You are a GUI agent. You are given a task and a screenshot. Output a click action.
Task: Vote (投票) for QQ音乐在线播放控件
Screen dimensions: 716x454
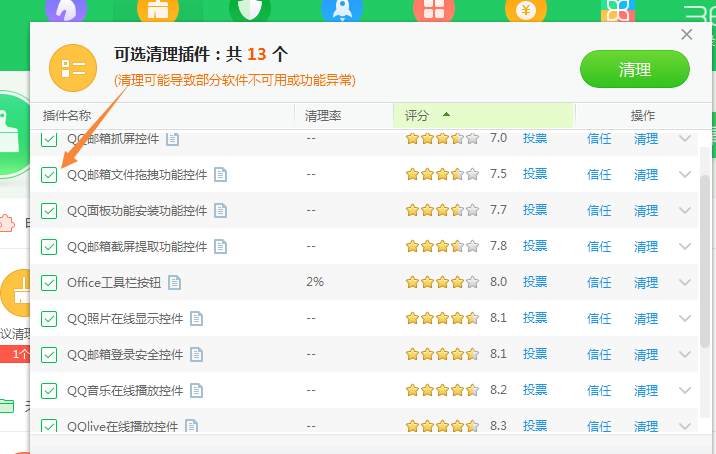pos(535,390)
